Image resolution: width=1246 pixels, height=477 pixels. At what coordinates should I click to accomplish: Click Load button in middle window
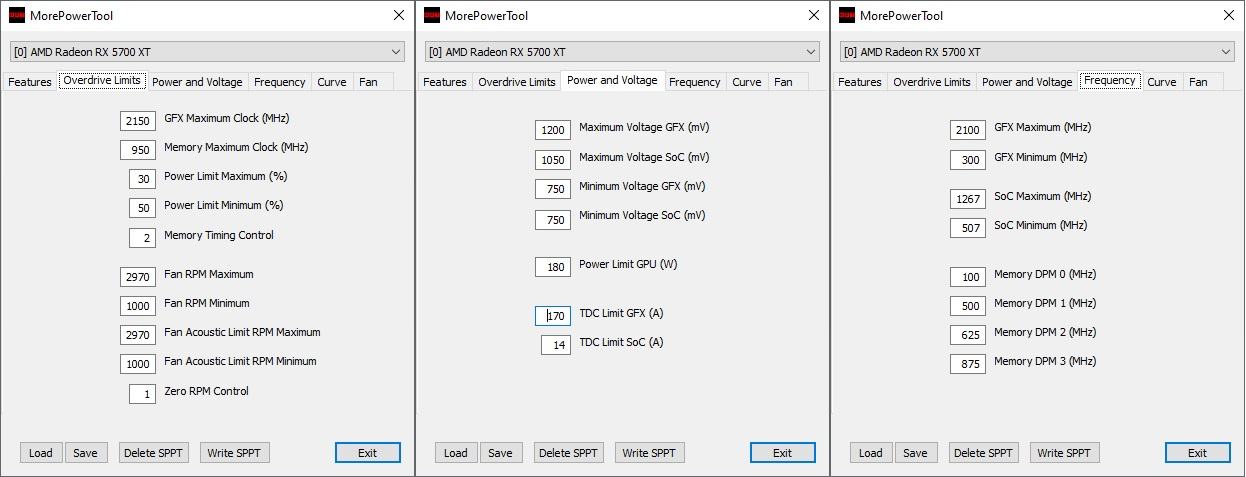(456, 453)
